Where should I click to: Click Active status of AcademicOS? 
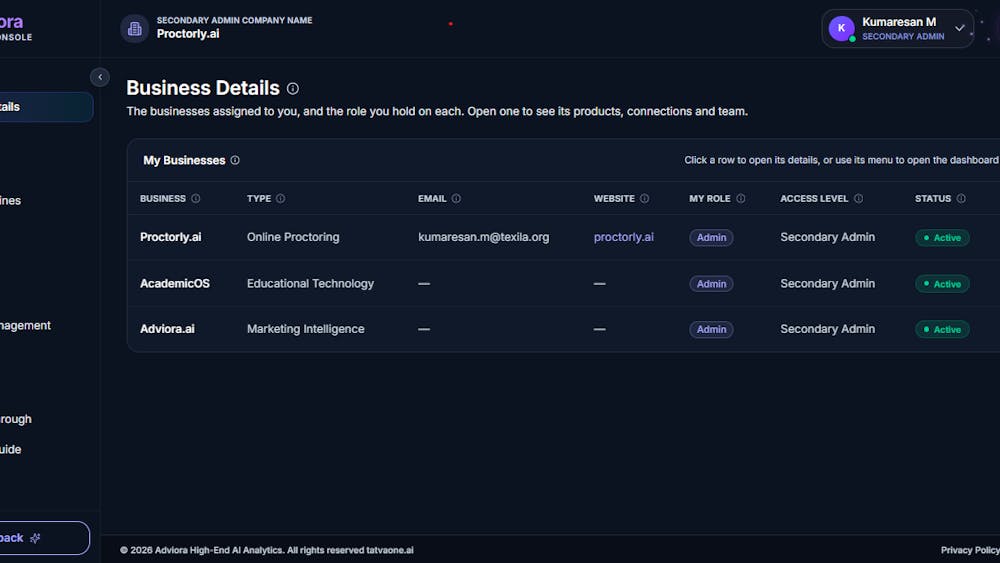click(x=942, y=284)
